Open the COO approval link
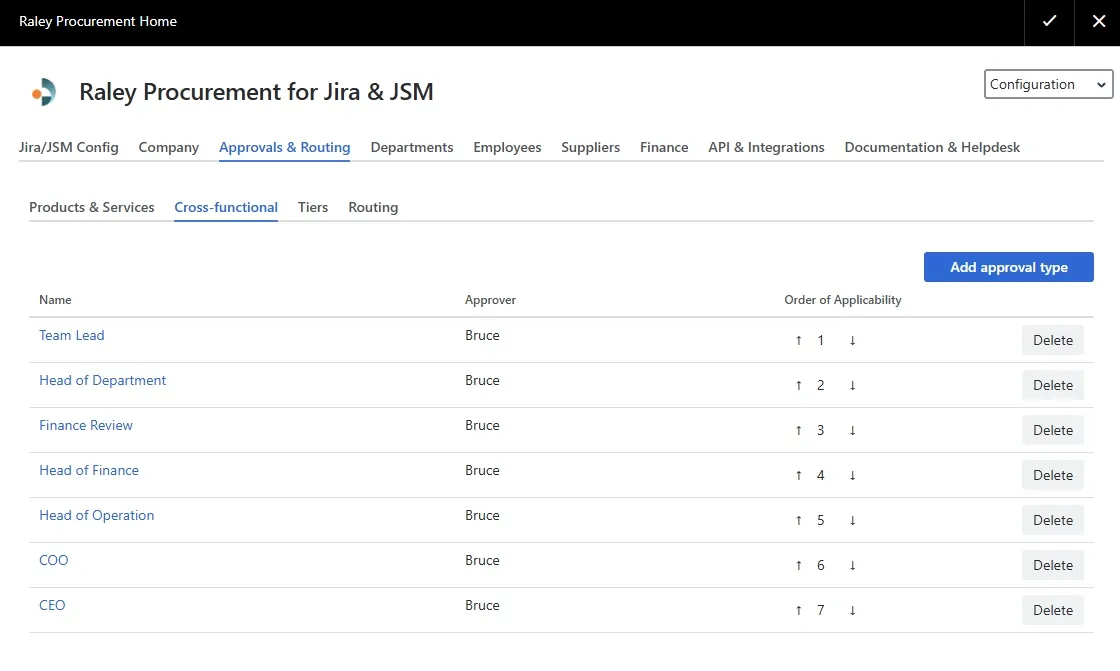The height and width of the screenshot is (671, 1120). [x=54, y=560]
